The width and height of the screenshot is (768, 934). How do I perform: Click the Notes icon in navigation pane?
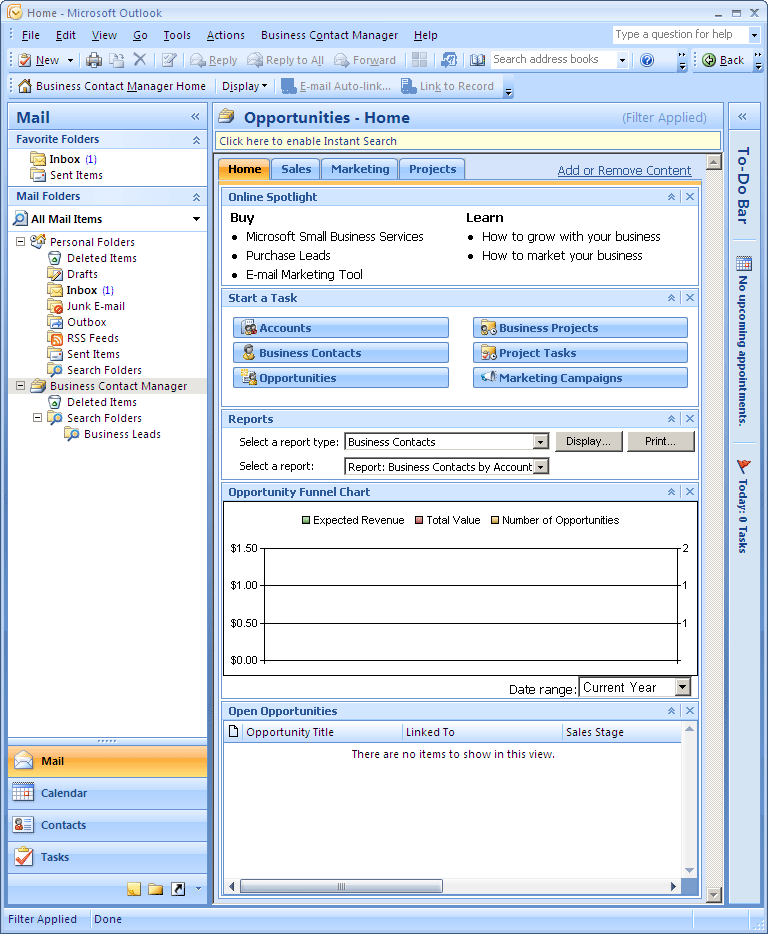134,889
